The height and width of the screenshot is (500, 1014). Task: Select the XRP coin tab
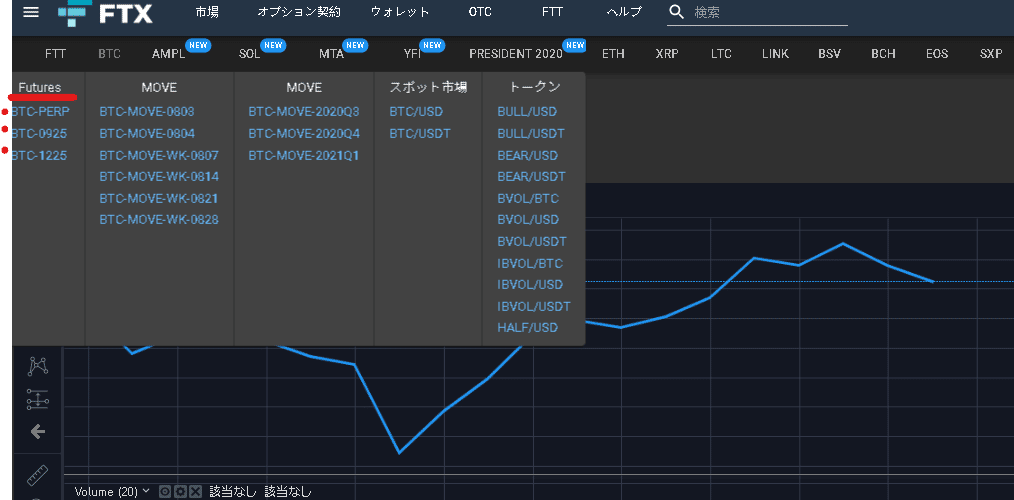click(x=667, y=54)
